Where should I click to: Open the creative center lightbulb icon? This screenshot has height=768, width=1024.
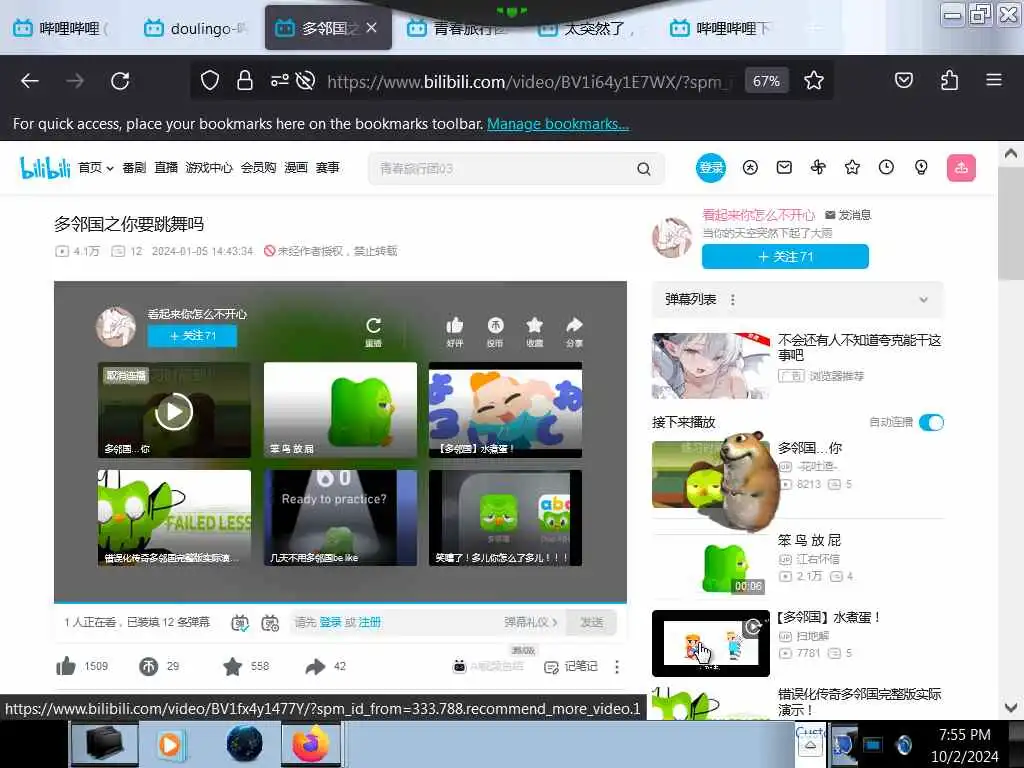click(x=921, y=168)
